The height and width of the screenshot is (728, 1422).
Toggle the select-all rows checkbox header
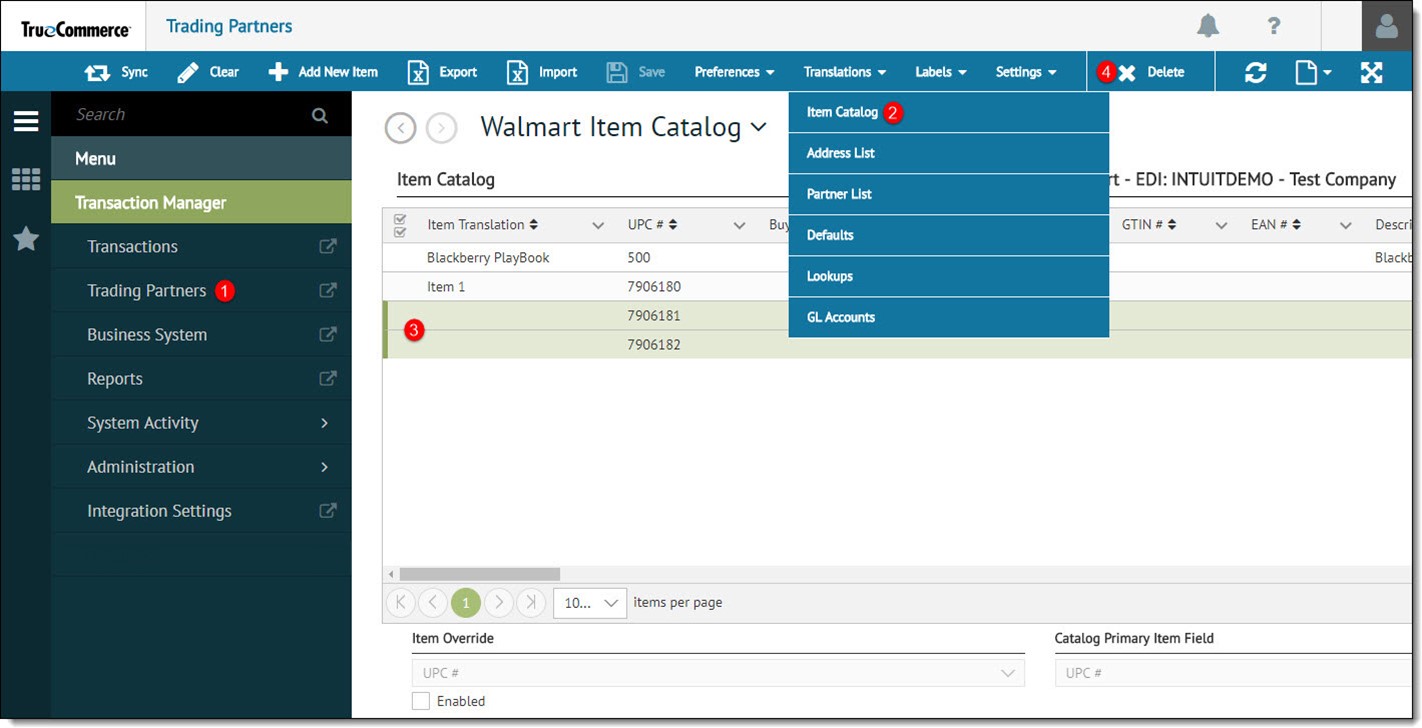pyautogui.click(x=401, y=225)
